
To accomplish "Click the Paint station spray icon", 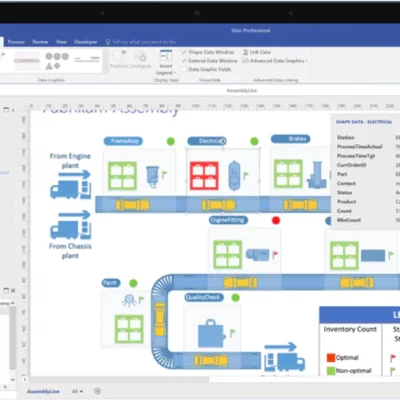I will point(129,300).
